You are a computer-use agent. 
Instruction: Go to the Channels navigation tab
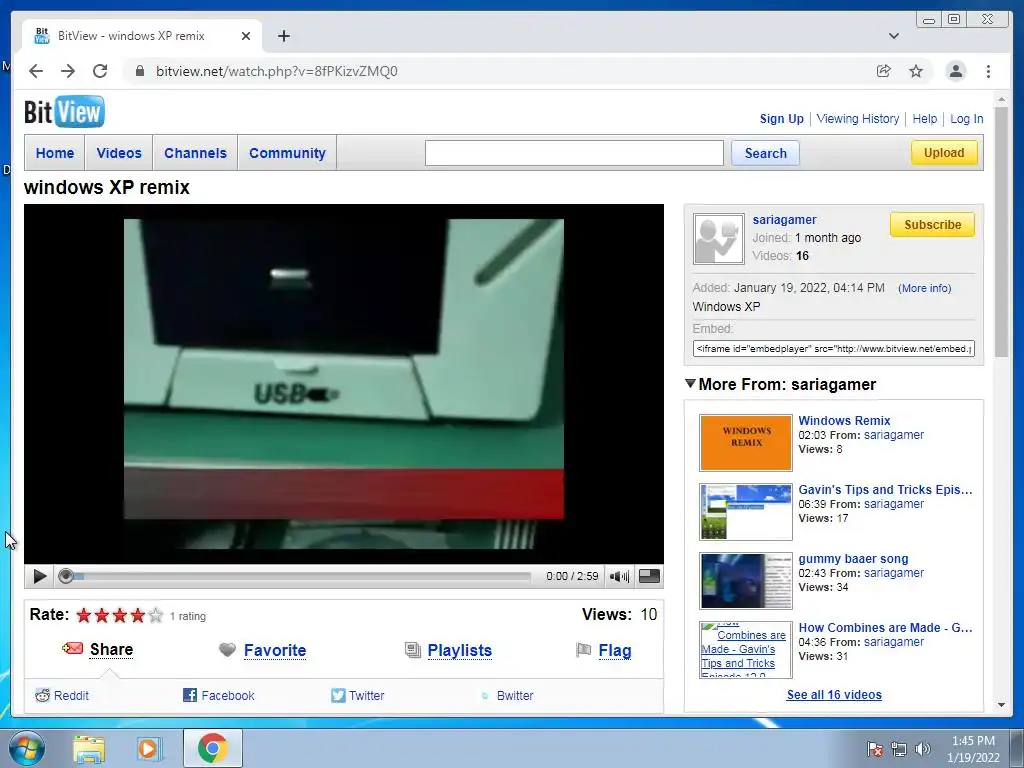[195, 153]
